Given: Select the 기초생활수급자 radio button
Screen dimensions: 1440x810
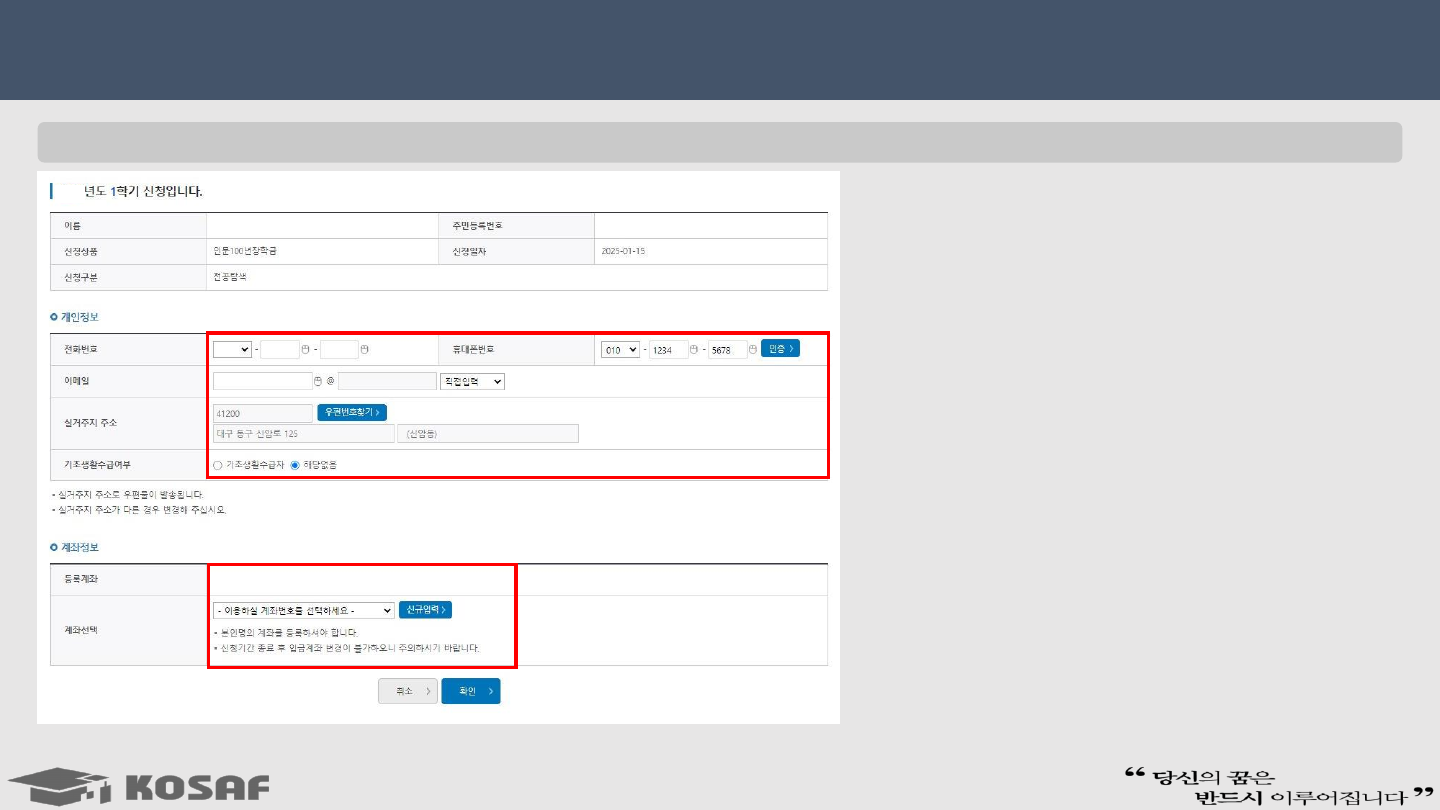Looking at the screenshot, I should tap(218, 465).
